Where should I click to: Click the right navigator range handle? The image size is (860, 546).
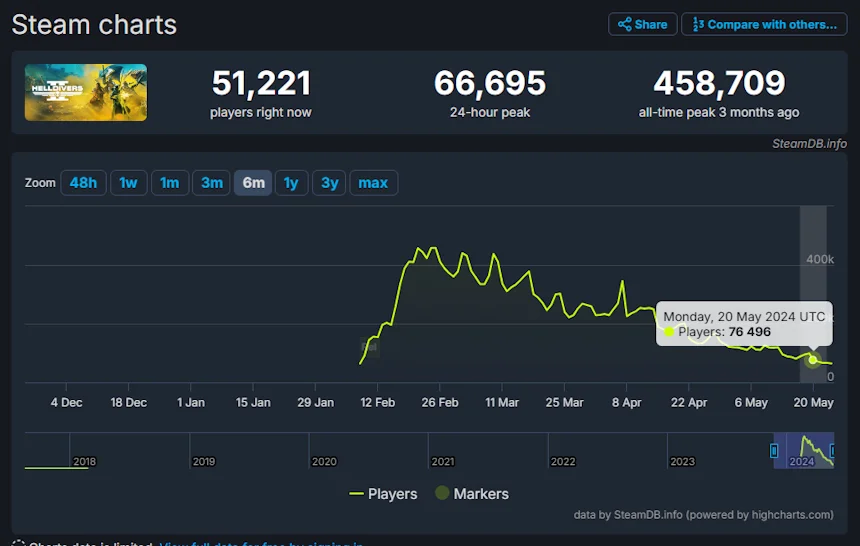tap(832, 451)
